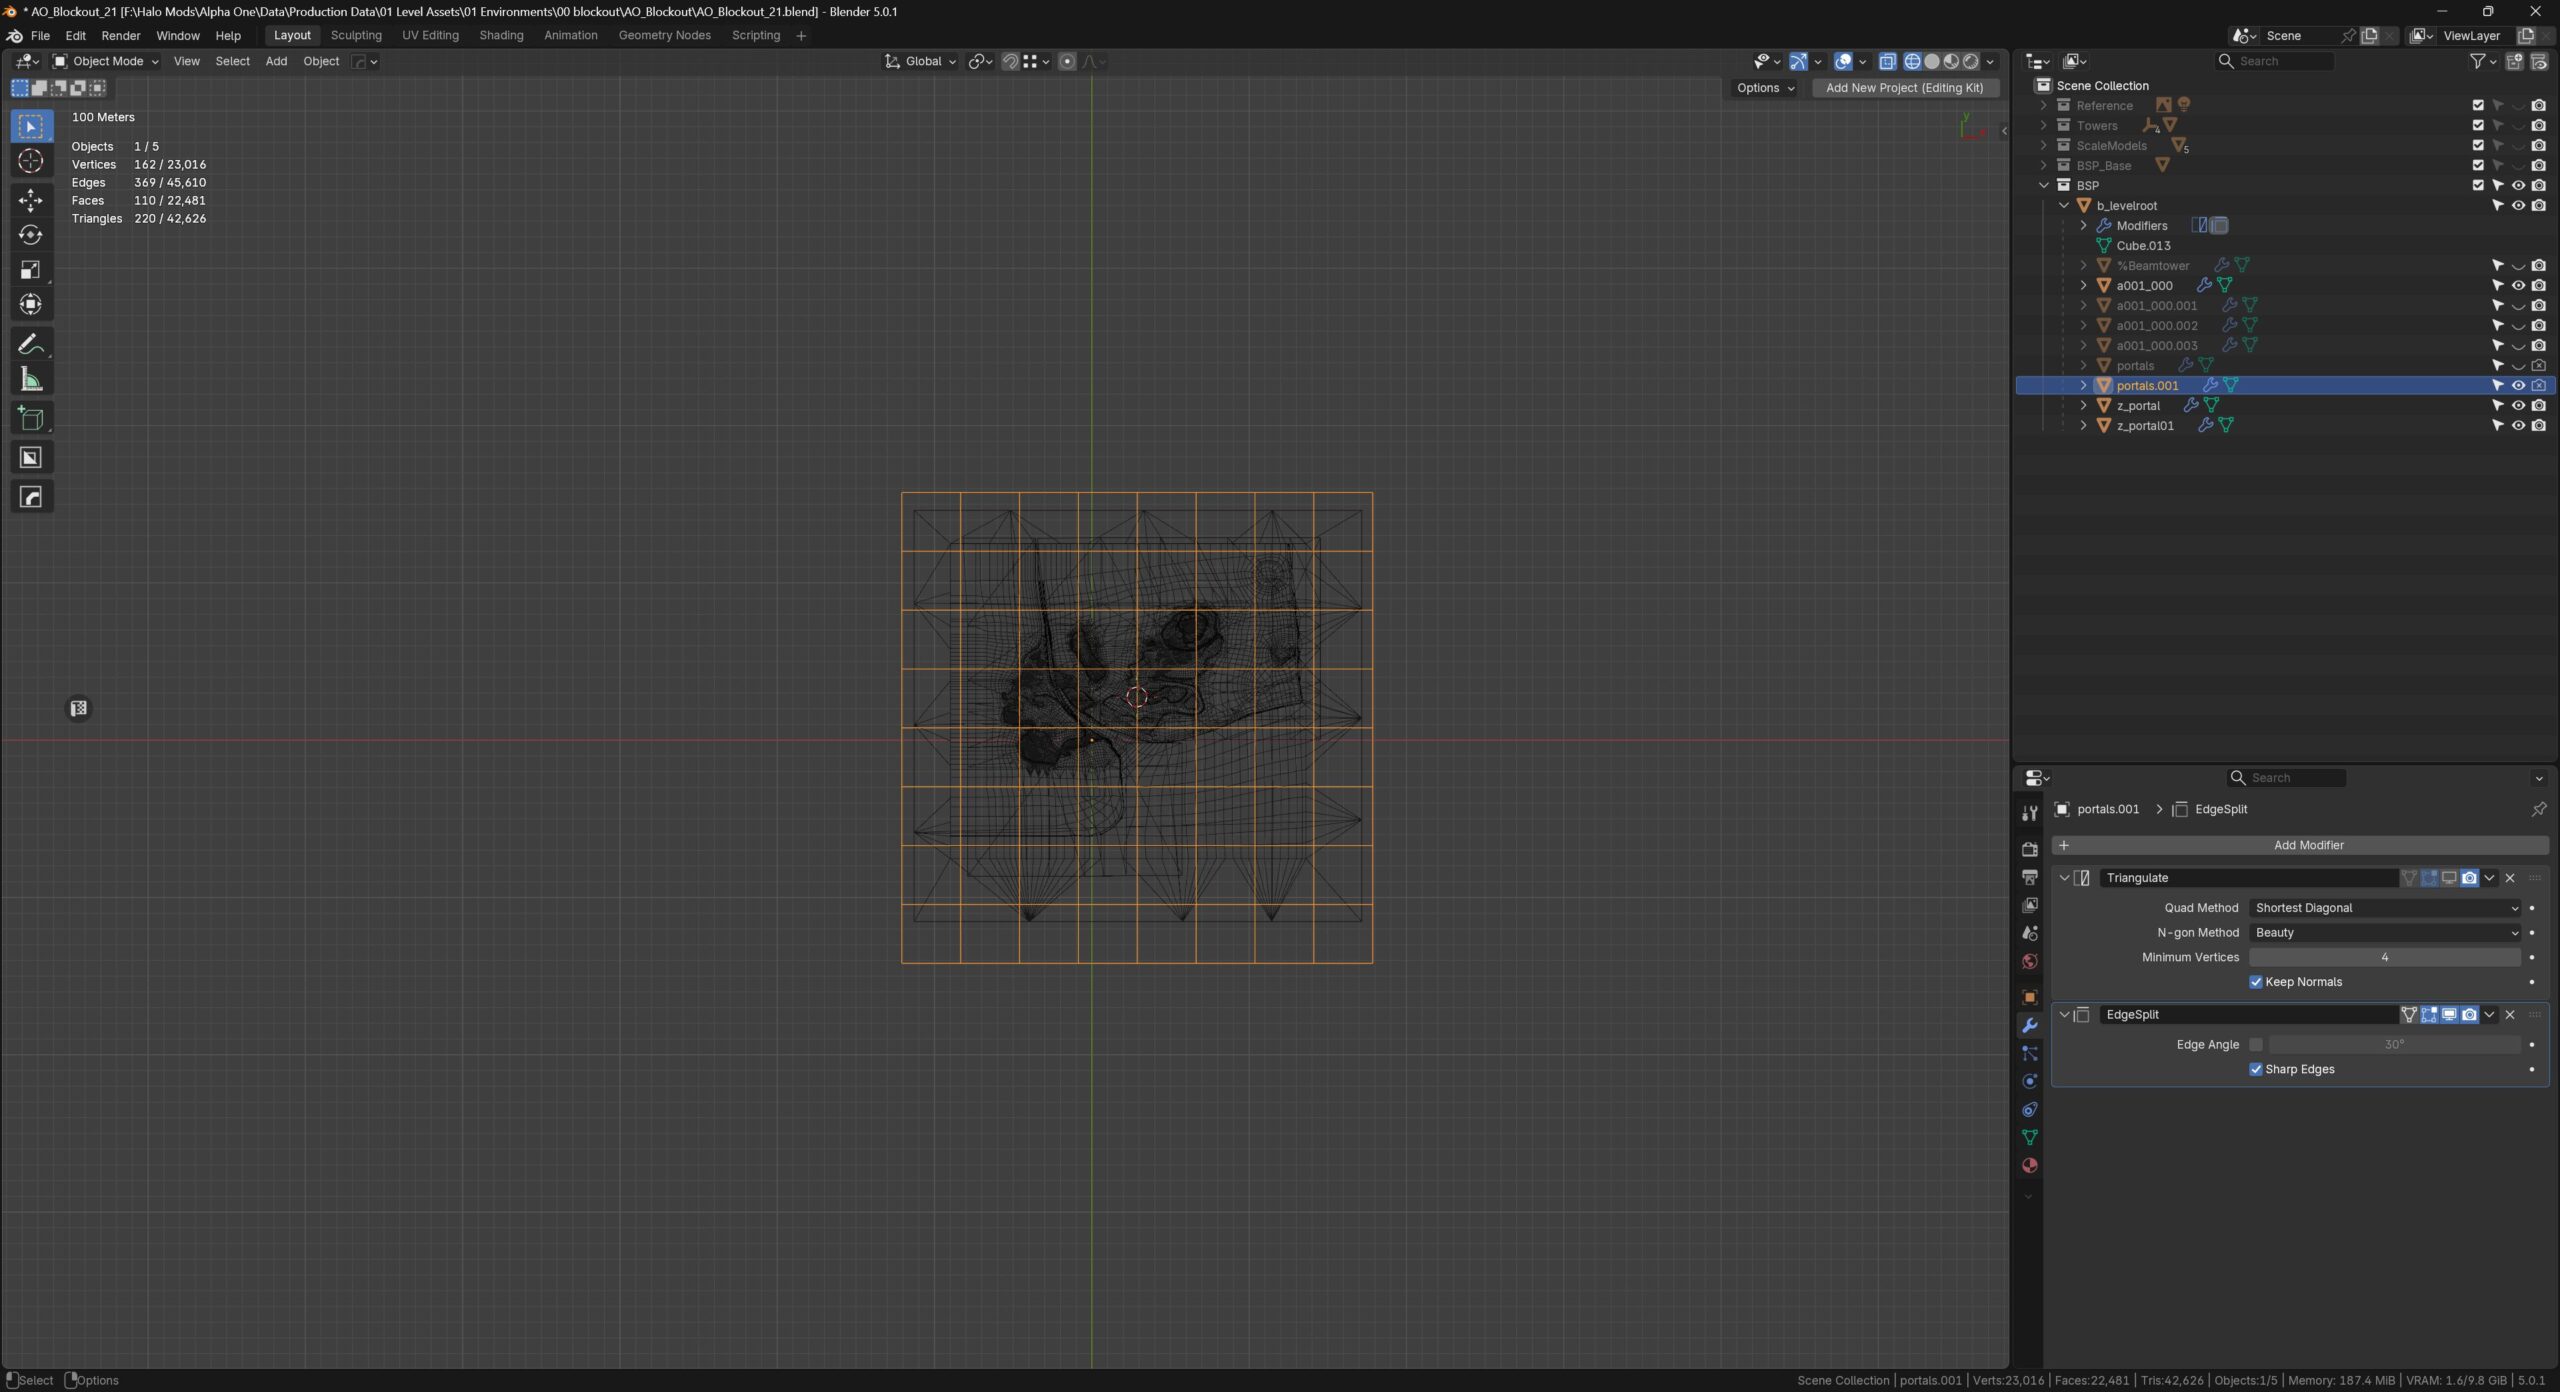Open the Material properties tab
Viewport: 2560px width, 1392px height.
tap(2029, 1166)
